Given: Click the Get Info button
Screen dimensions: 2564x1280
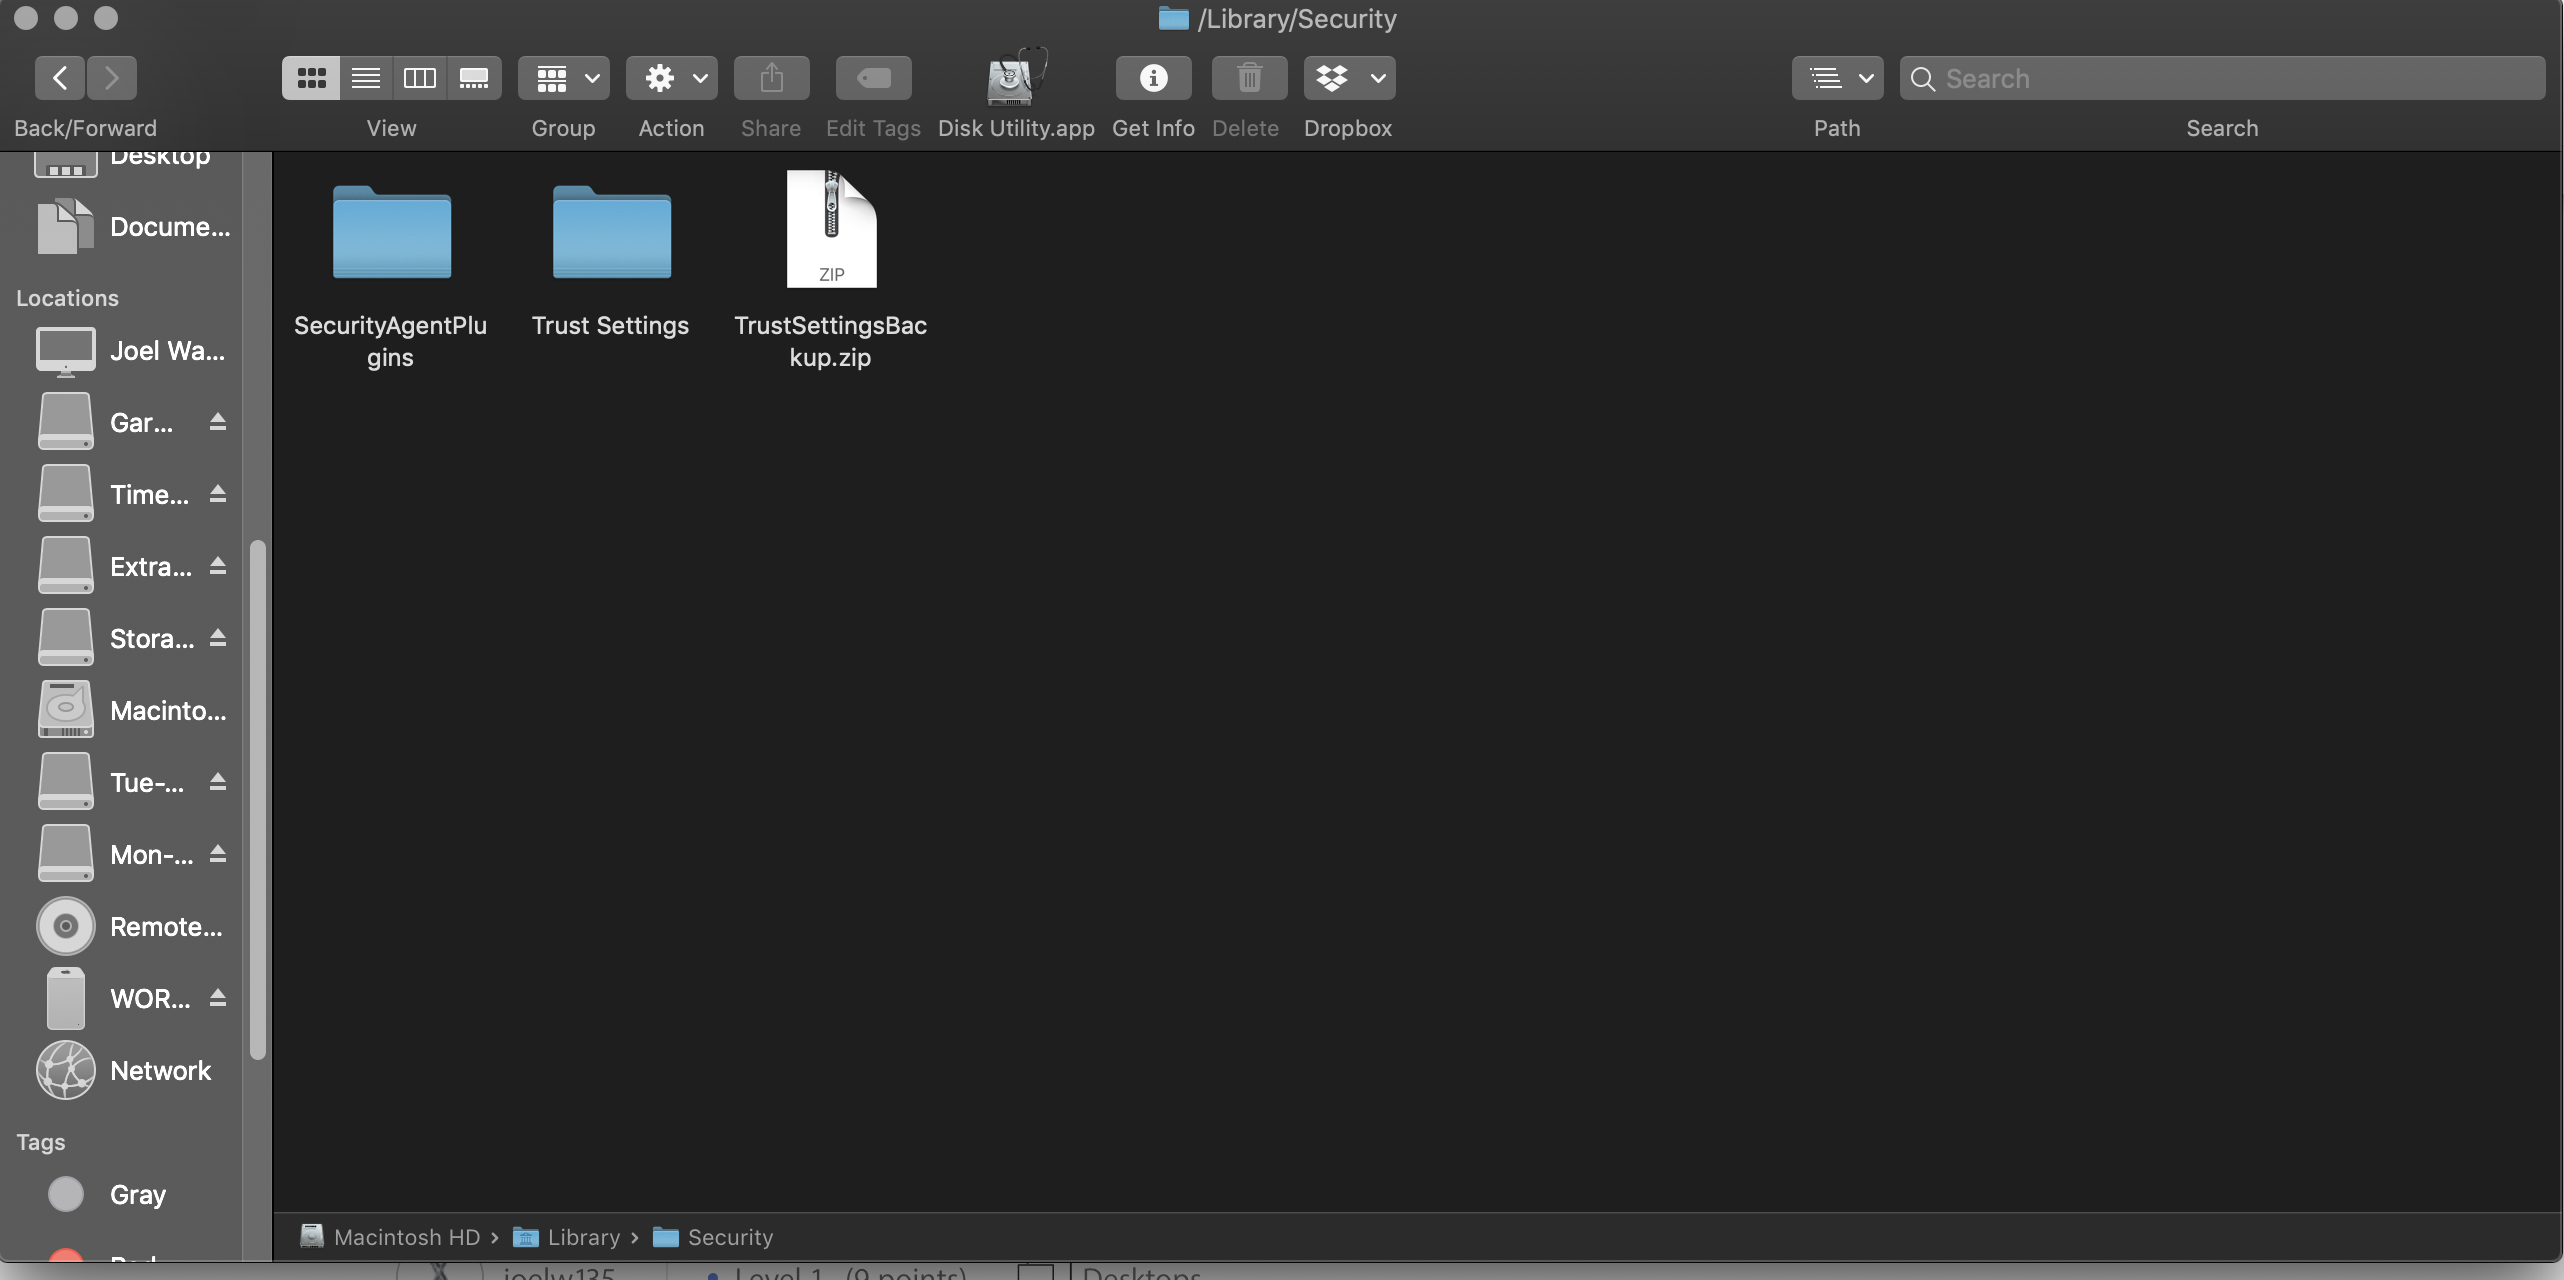Looking at the screenshot, I should pos(1153,78).
